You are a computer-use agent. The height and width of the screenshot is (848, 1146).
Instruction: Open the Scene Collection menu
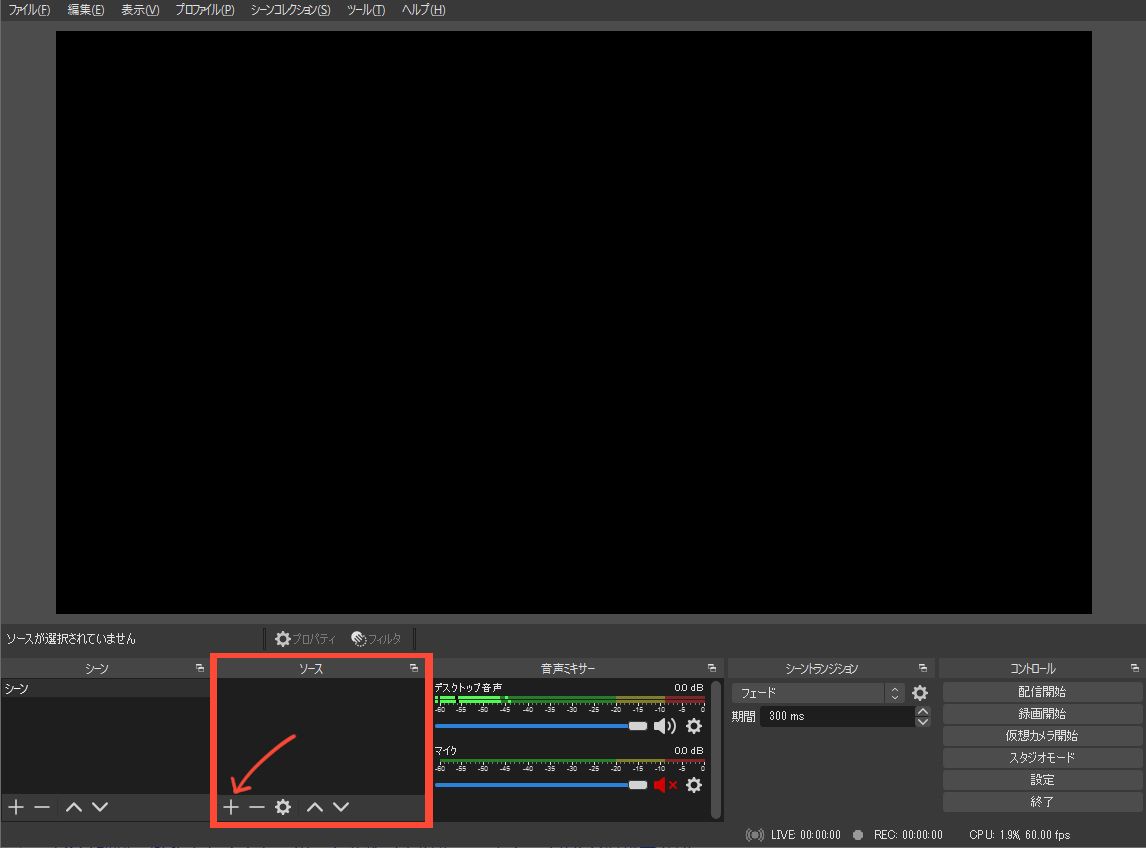(x=290, y=10)
